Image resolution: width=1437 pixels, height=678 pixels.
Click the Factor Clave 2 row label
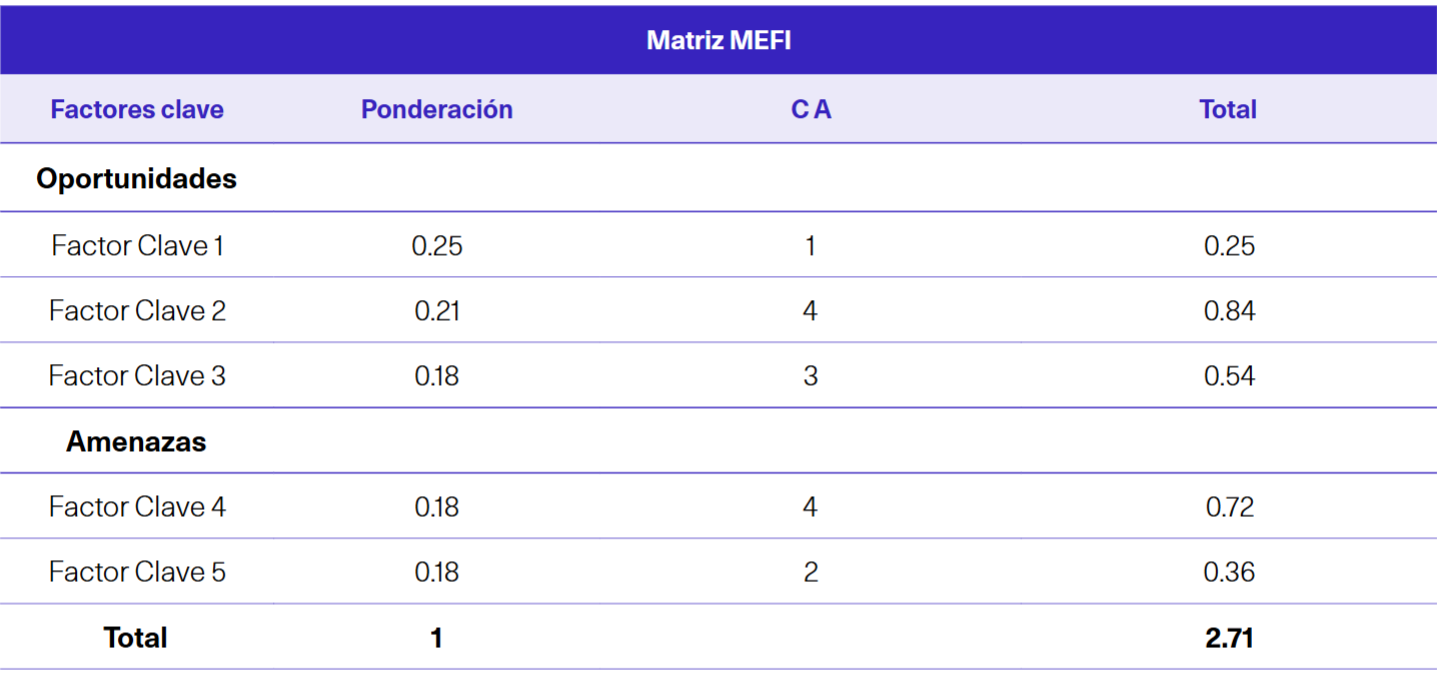[137, 311]
